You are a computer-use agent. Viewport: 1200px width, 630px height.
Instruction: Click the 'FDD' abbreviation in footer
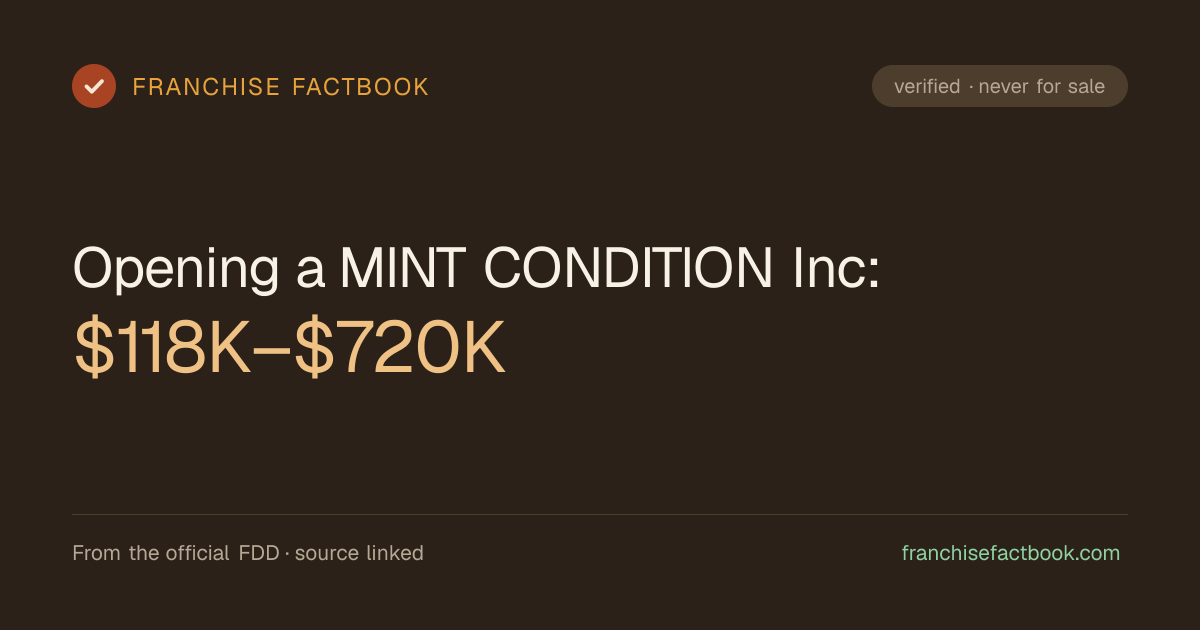click(x=259, y=553)
